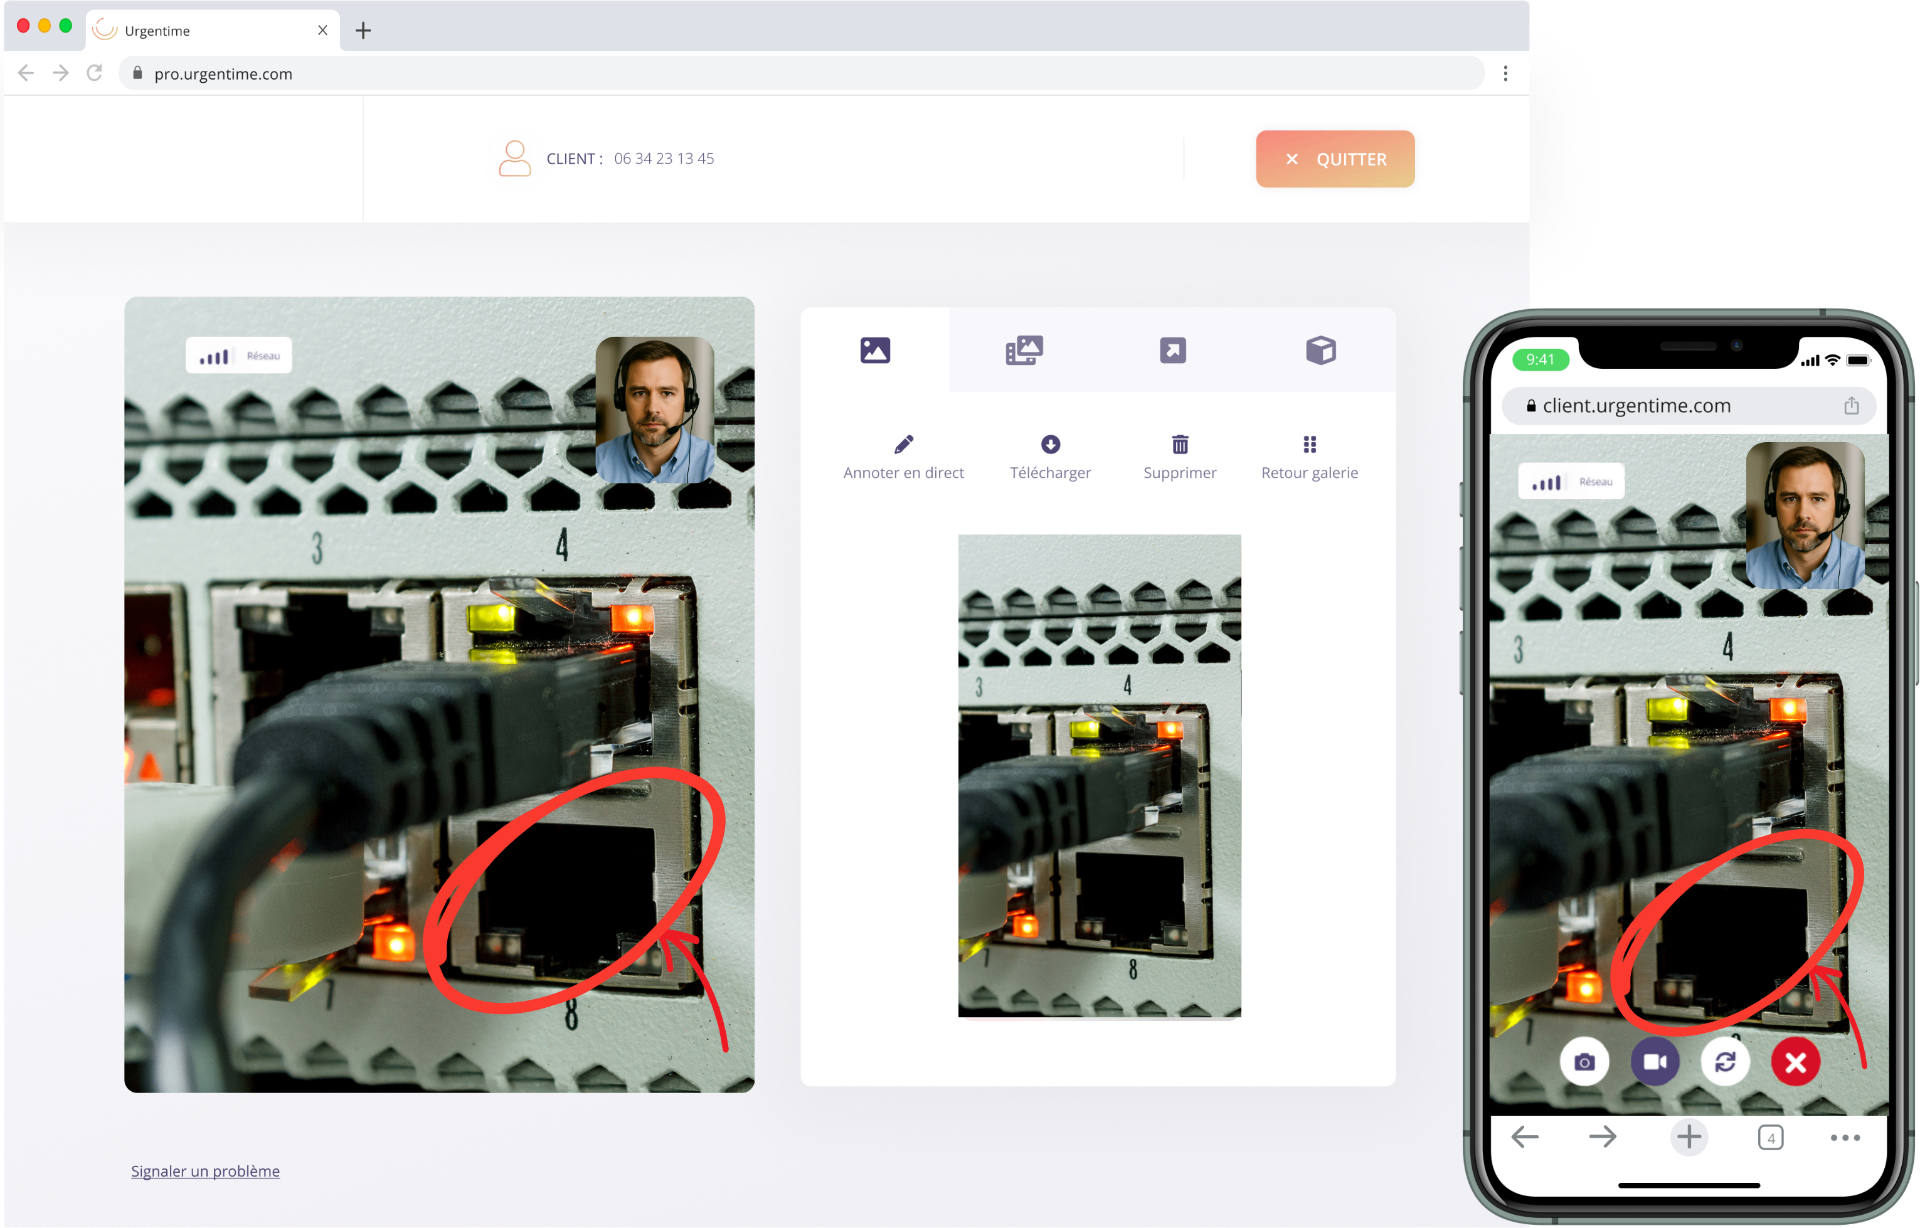Close the Urgentime browser tab
Image resolution: width=1920 pixels, height=1228 pixels.
pos(322,30)
